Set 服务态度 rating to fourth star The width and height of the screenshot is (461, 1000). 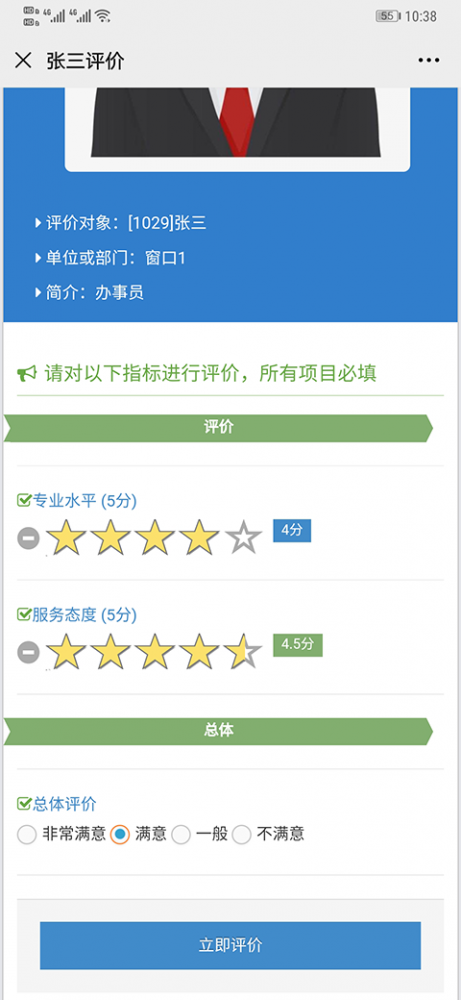click(199, 652)
